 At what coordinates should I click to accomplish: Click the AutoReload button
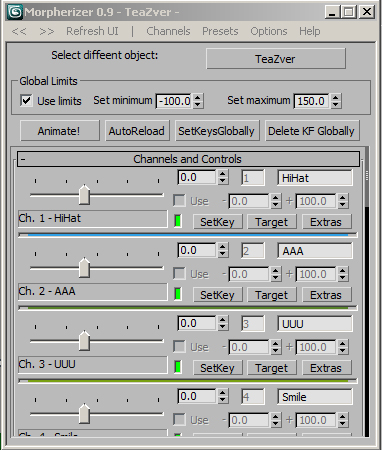(x=137, y=131)
